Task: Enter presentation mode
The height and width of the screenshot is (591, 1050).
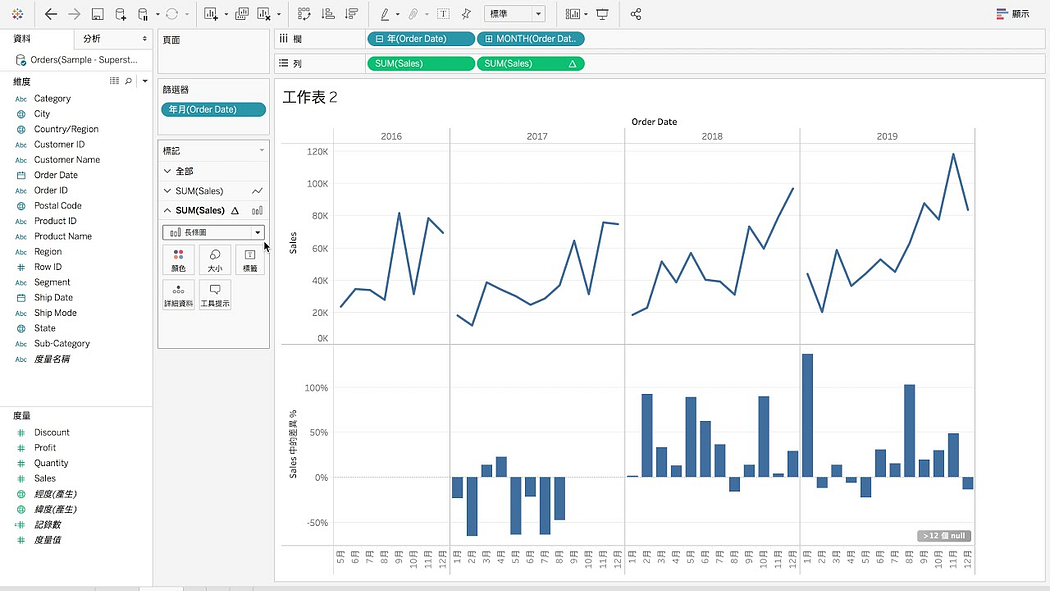Action: (602, 14)
